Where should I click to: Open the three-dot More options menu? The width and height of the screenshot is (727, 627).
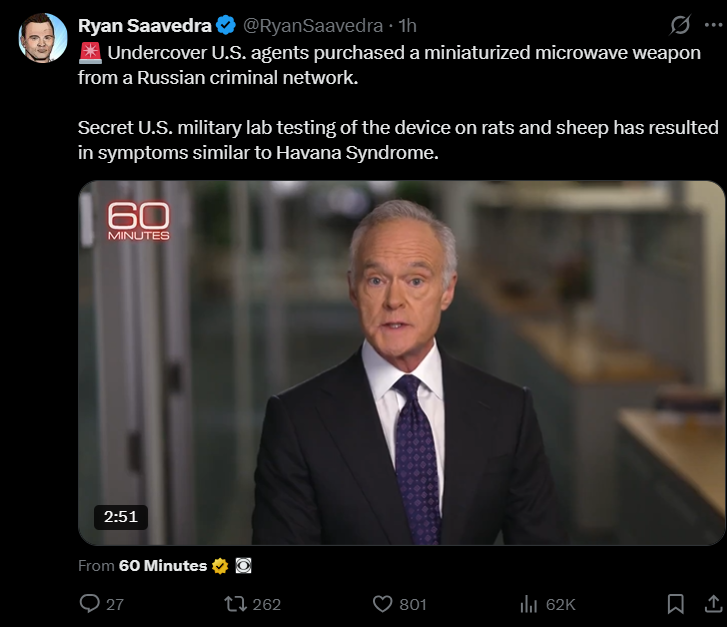[x=713, y=25]
